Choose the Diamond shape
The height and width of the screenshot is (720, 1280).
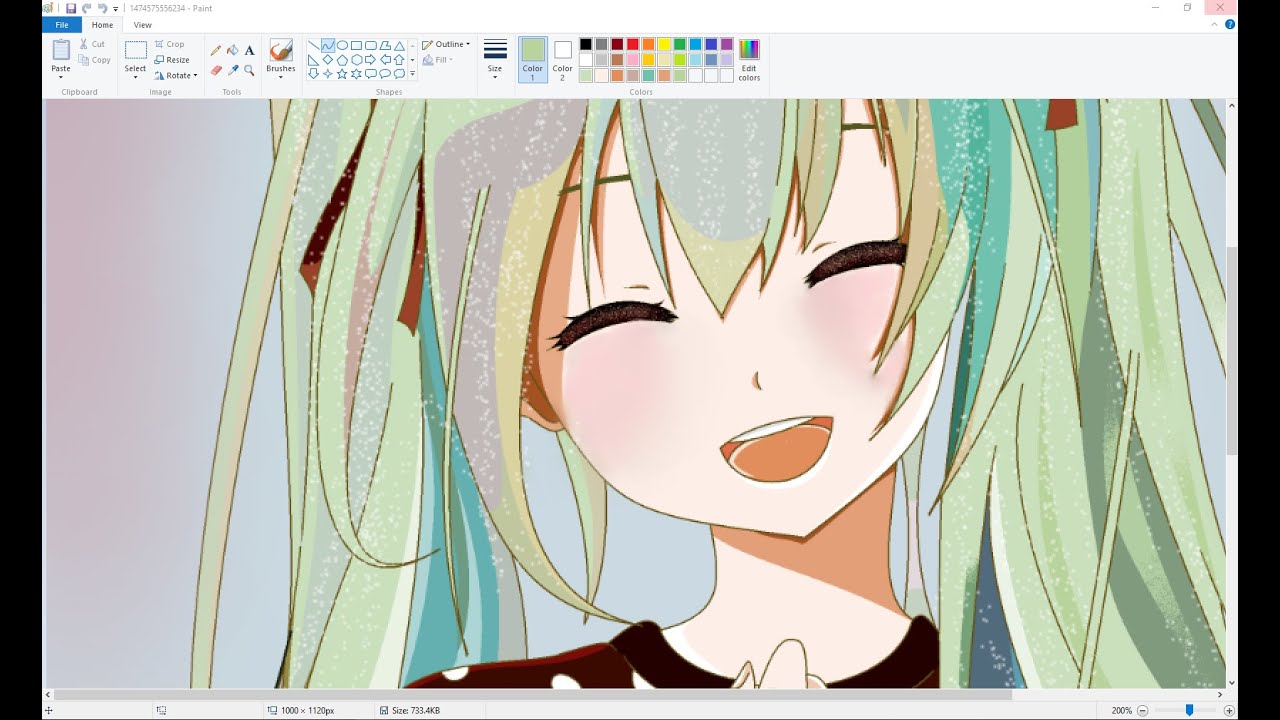(x=328, y=60)
